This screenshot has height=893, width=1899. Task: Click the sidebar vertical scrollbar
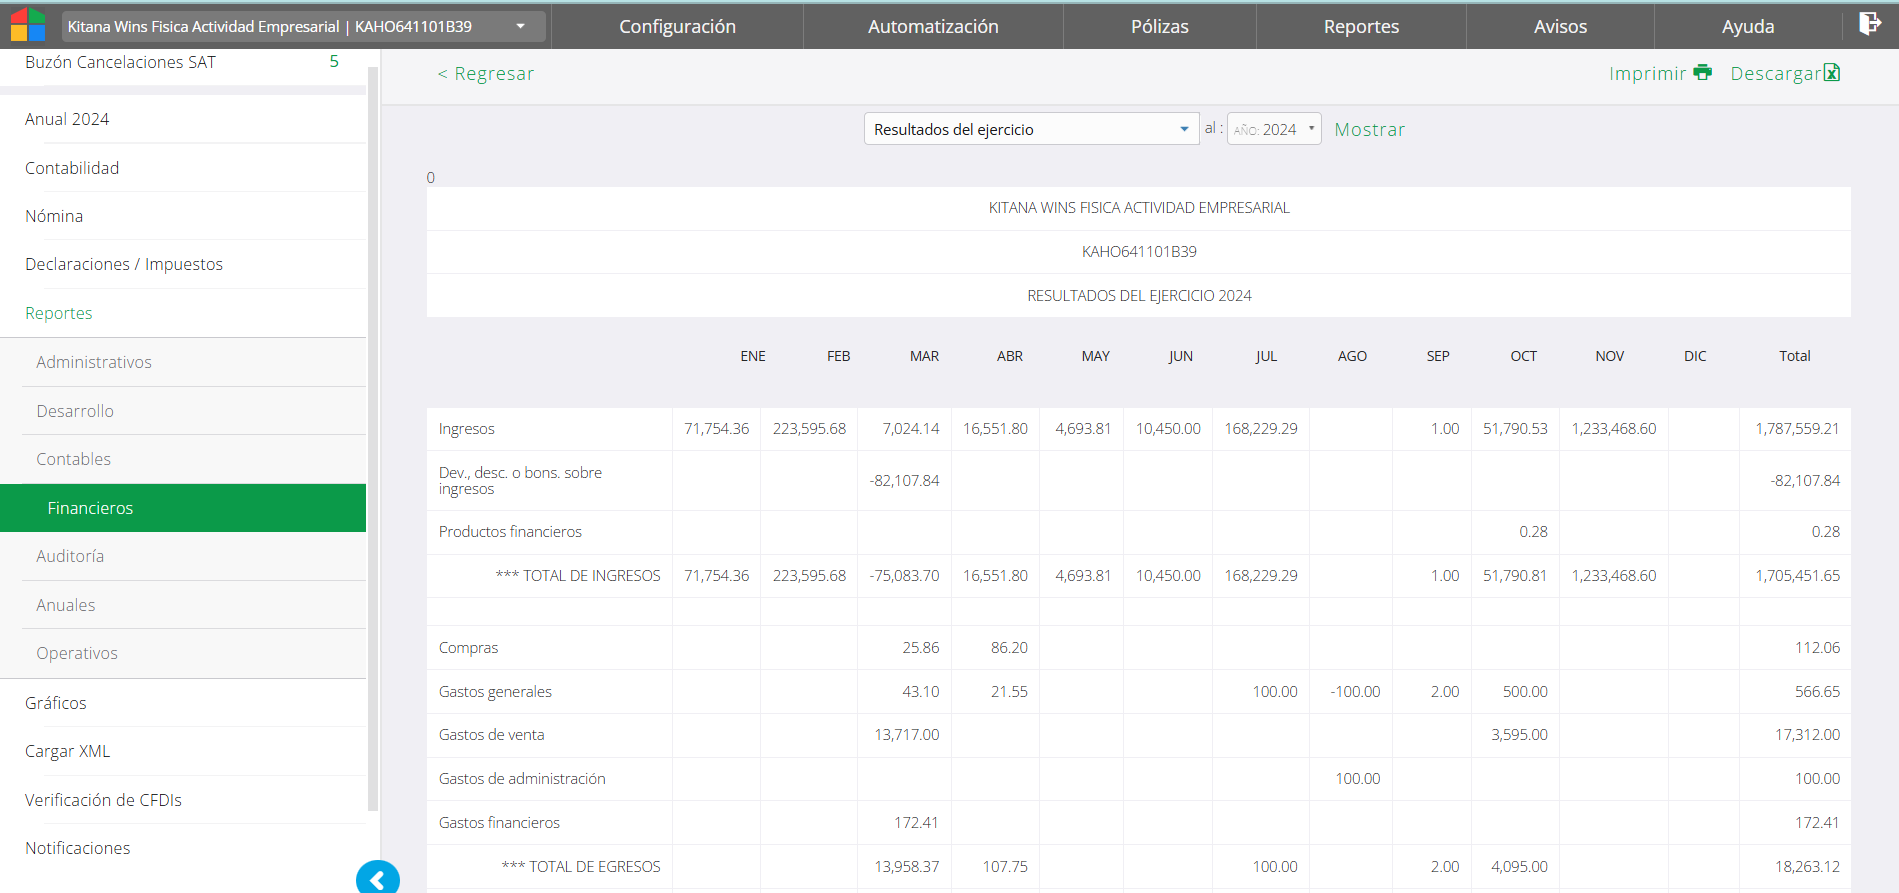click(x=373, y=440)
